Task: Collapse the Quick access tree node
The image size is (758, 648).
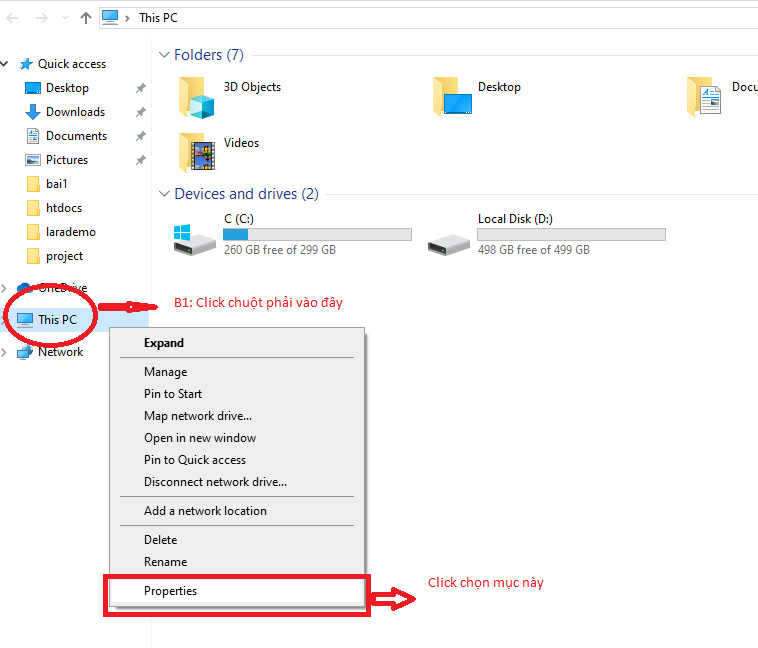Action: coord(4,64)
